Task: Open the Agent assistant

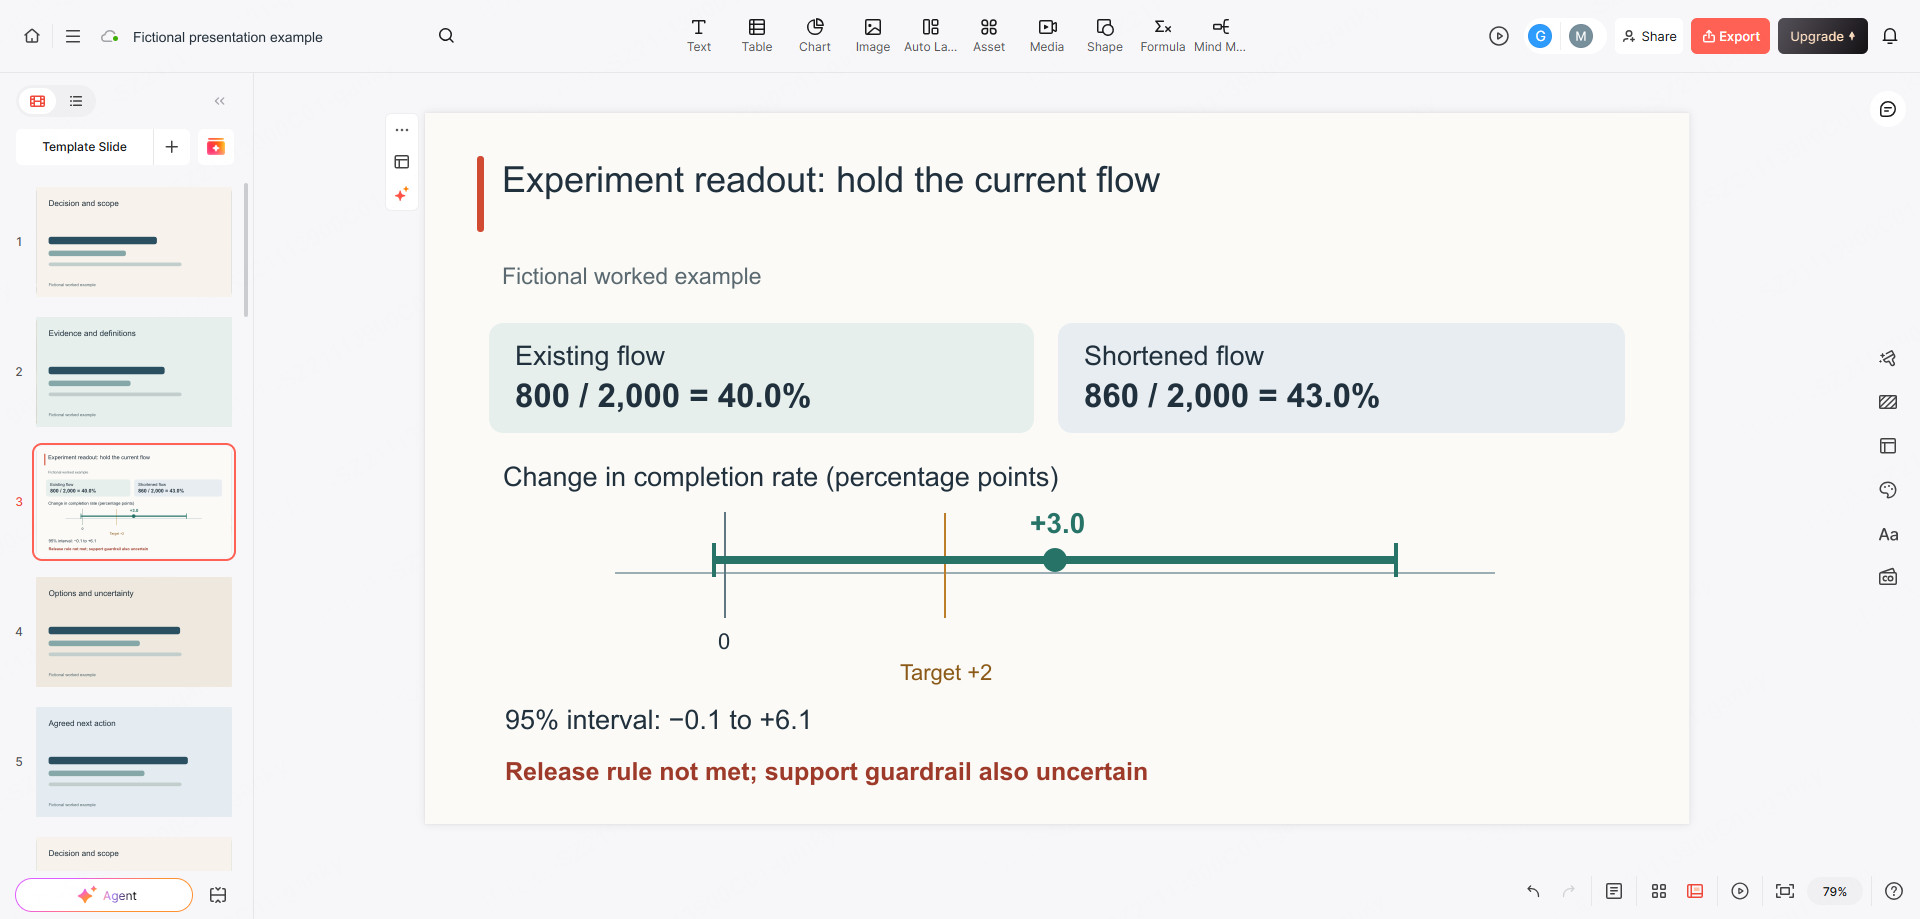Action: tap(104, 895)
